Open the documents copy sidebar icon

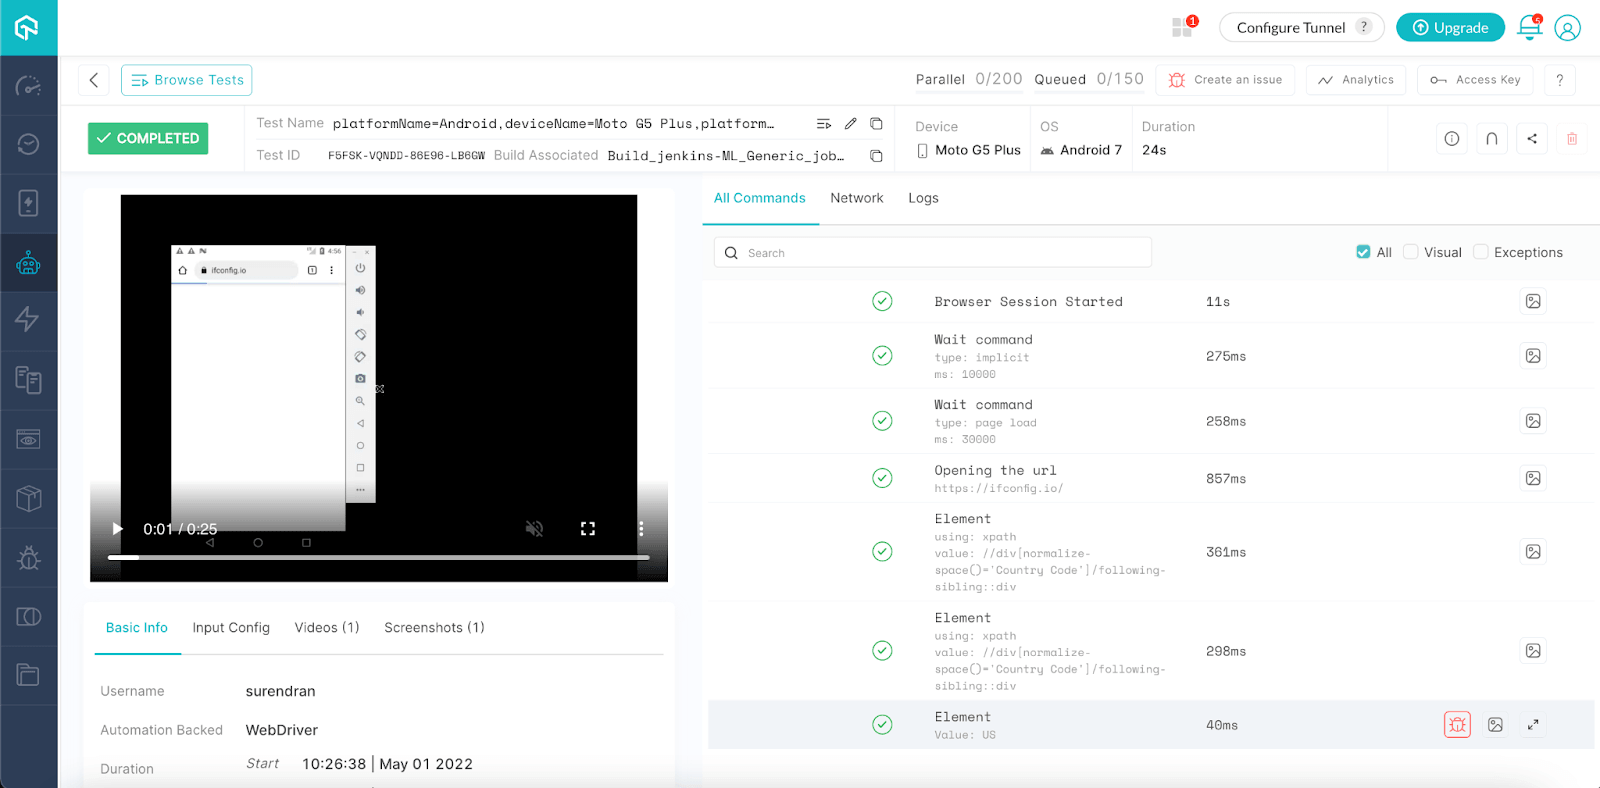28,380
